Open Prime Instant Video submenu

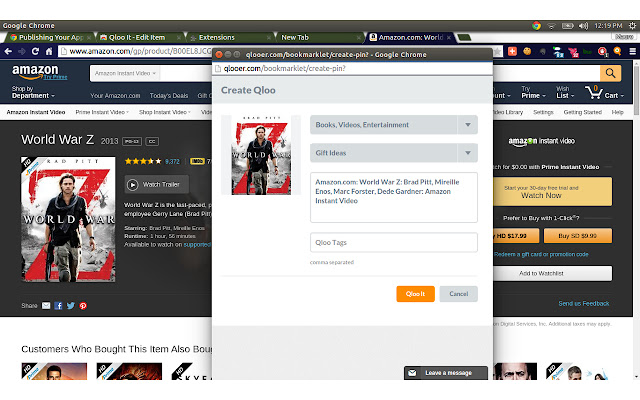click(x=102, y=112)
